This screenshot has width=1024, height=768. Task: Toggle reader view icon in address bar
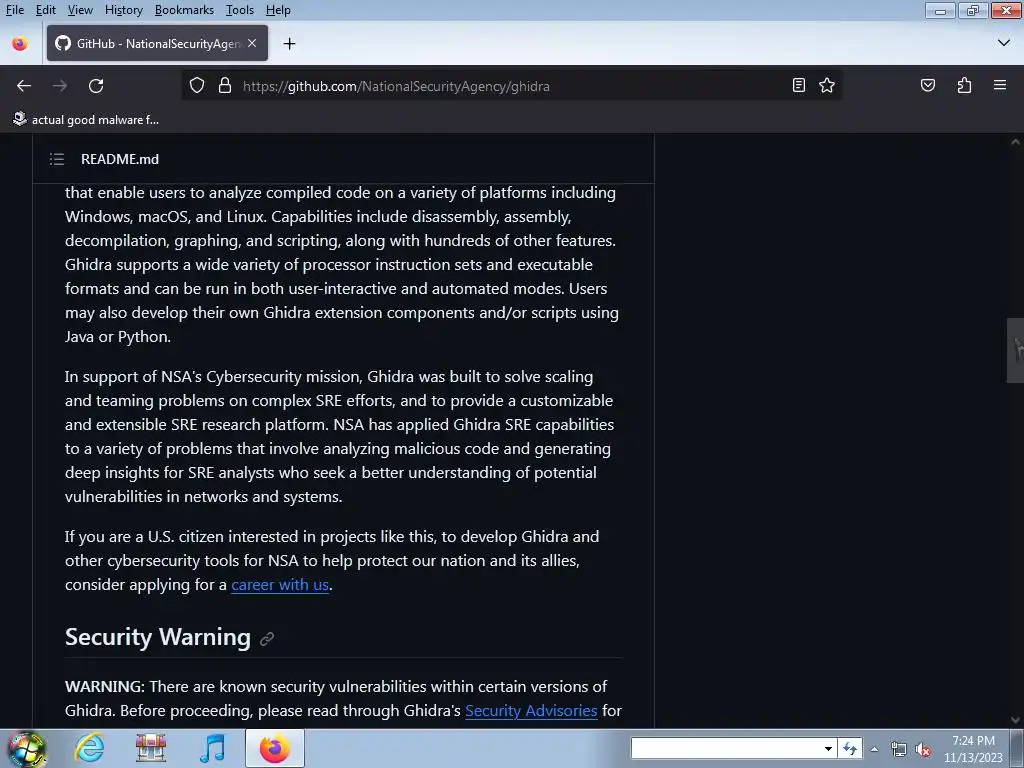[798, 86]
